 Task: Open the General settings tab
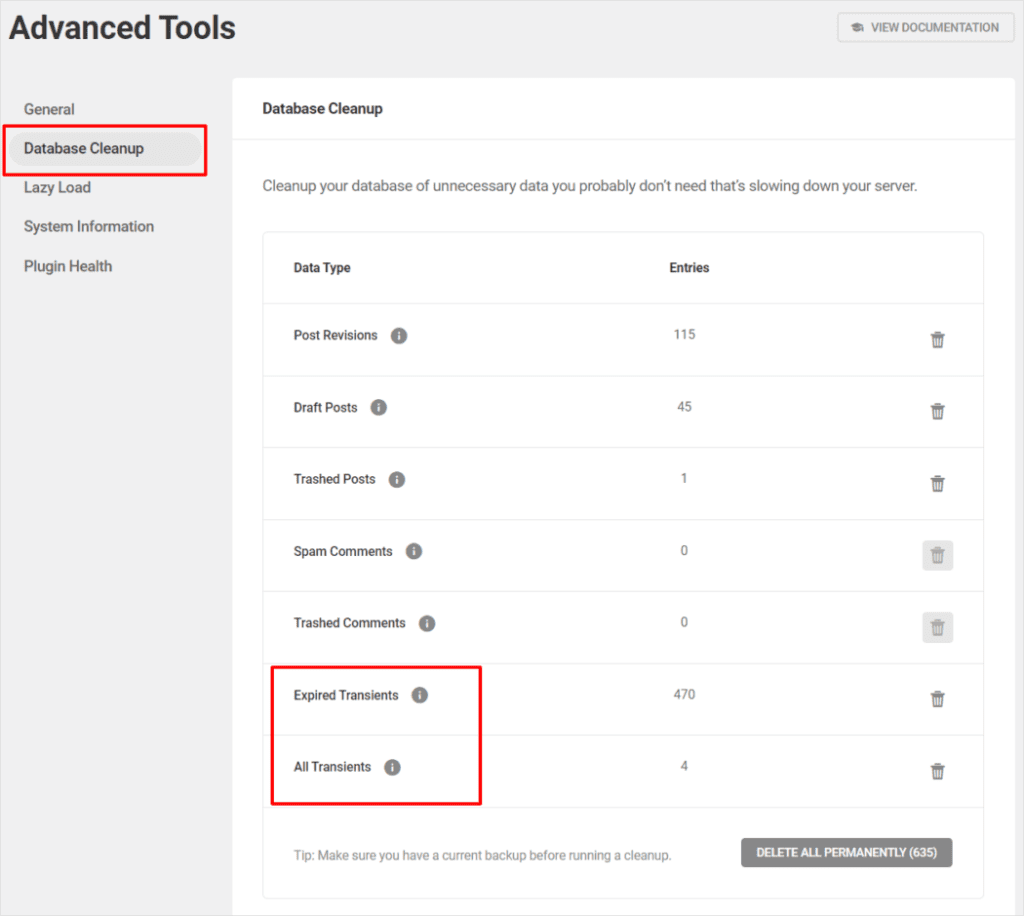49,109
